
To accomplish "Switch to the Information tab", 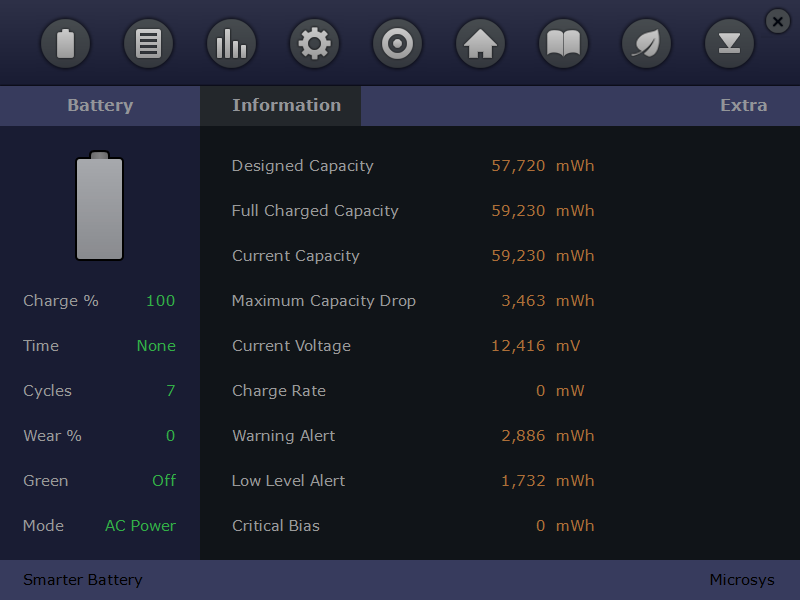I will point(286,105).
